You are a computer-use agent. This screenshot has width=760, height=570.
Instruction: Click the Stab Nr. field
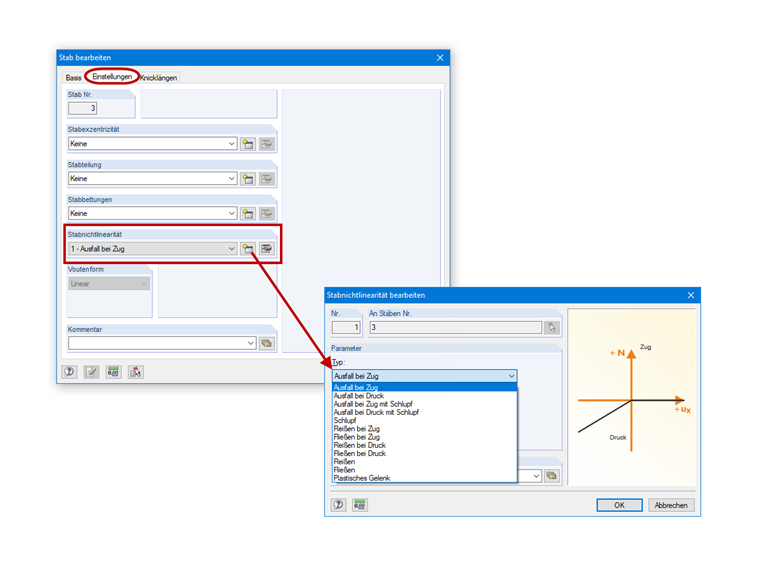[82, 108]
